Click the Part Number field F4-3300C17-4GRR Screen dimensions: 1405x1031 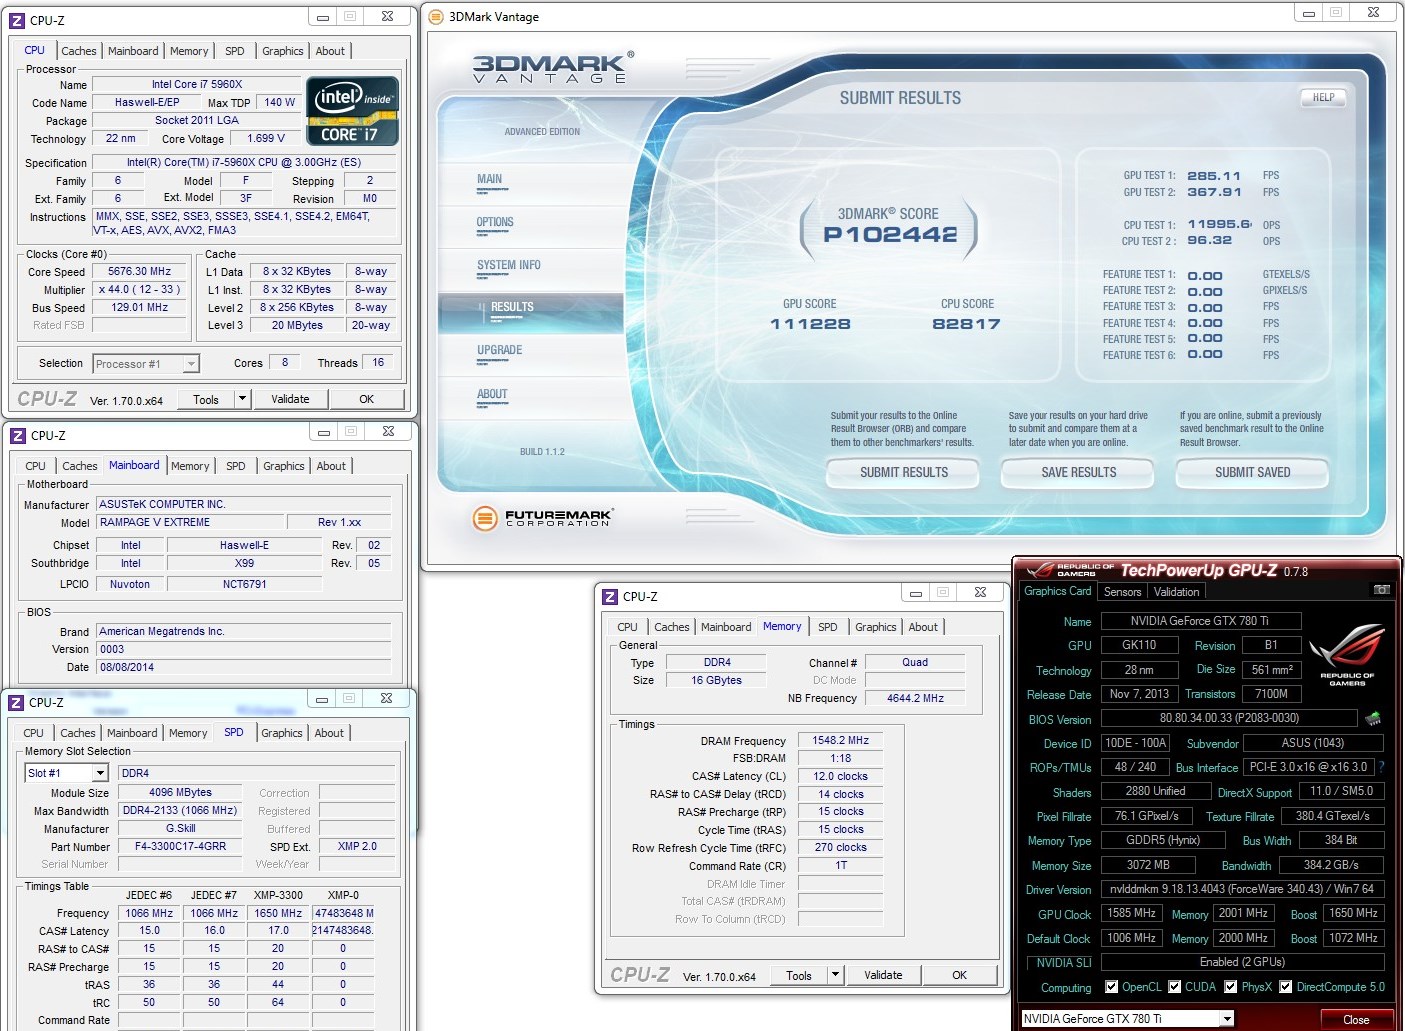coord(180,846)
